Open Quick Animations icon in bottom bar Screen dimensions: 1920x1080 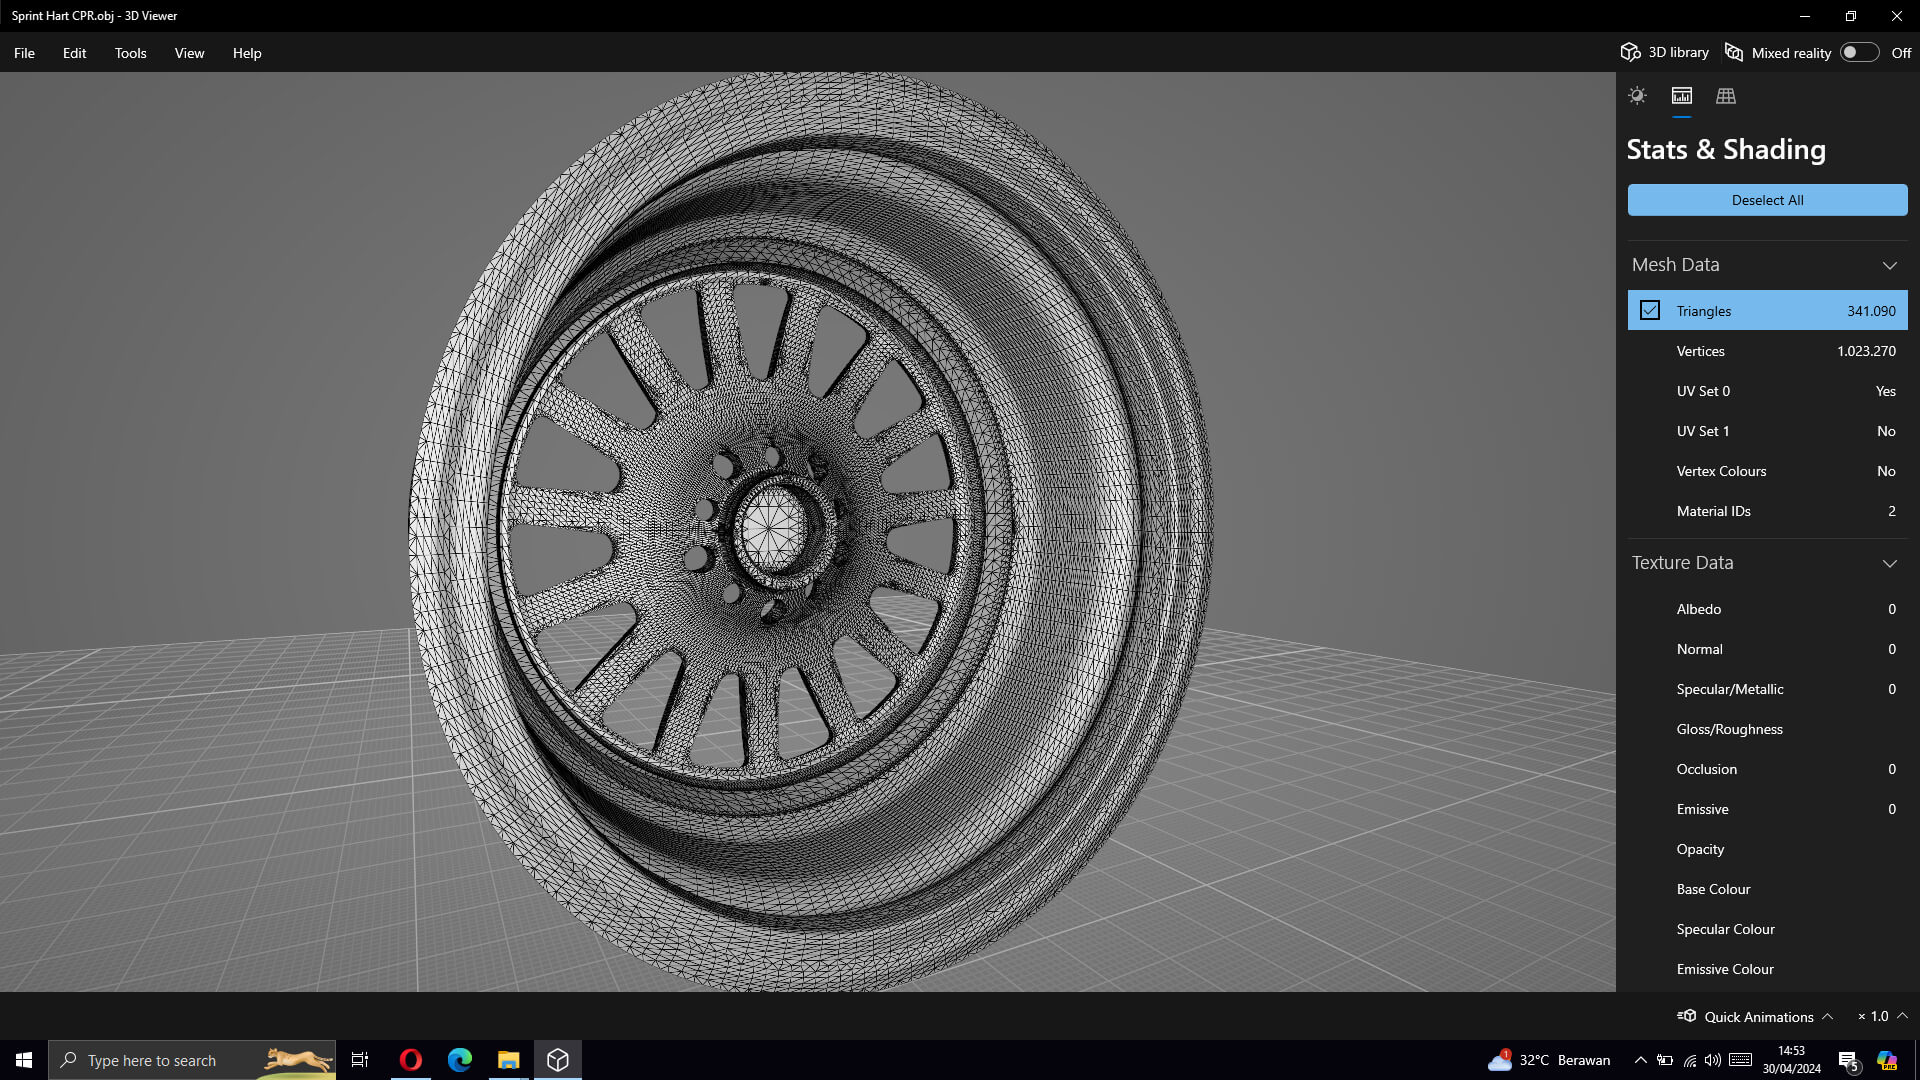(1687, 1016)
